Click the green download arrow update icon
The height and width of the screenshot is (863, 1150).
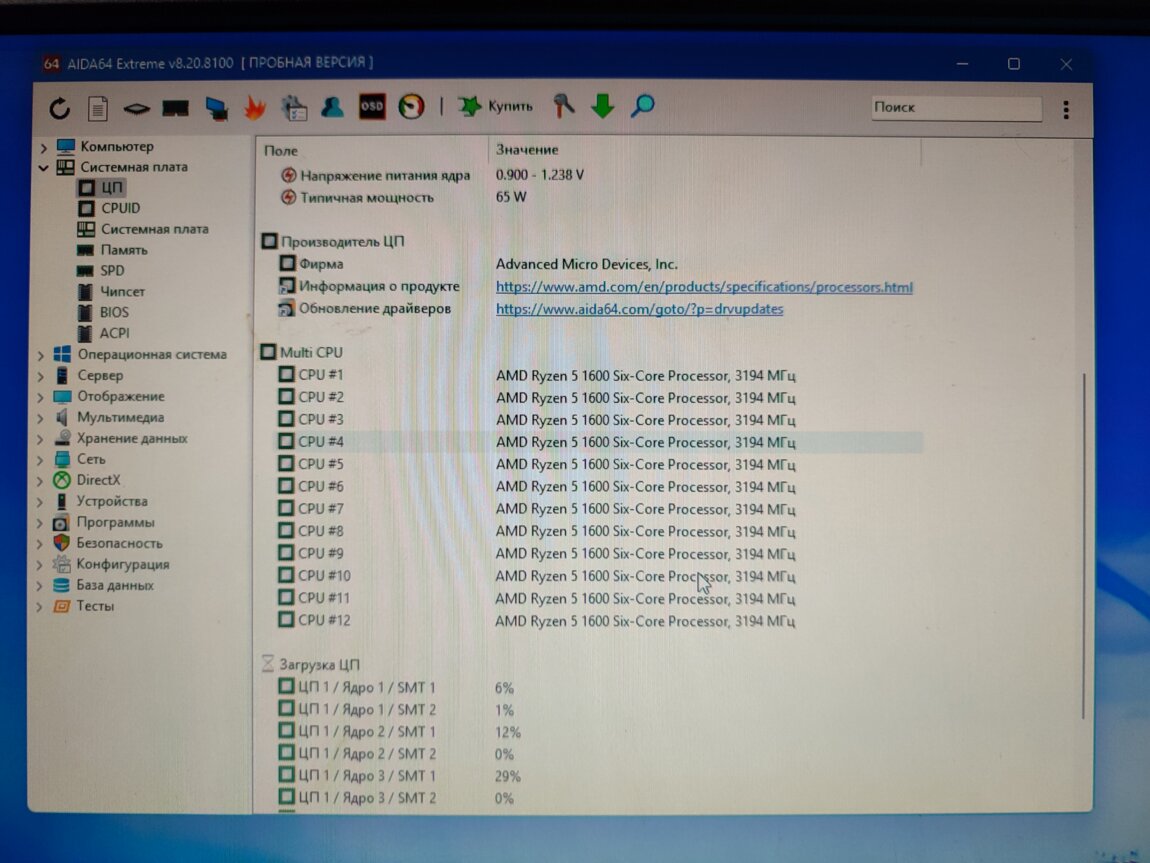click(x=602, y=106)
